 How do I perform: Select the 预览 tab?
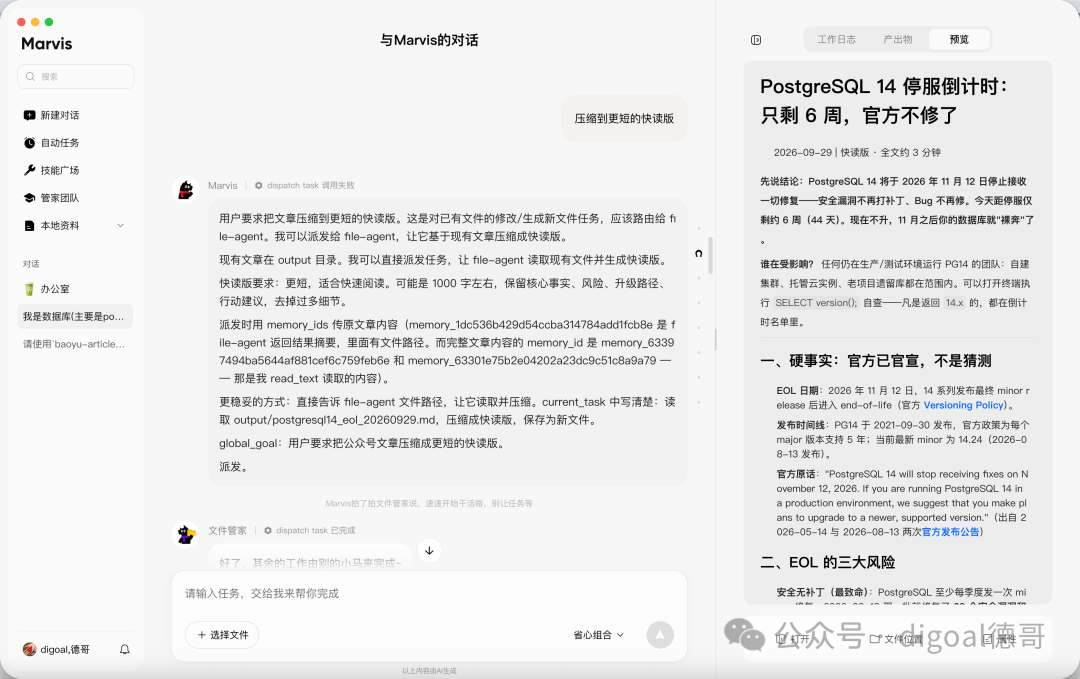[959, 39]
